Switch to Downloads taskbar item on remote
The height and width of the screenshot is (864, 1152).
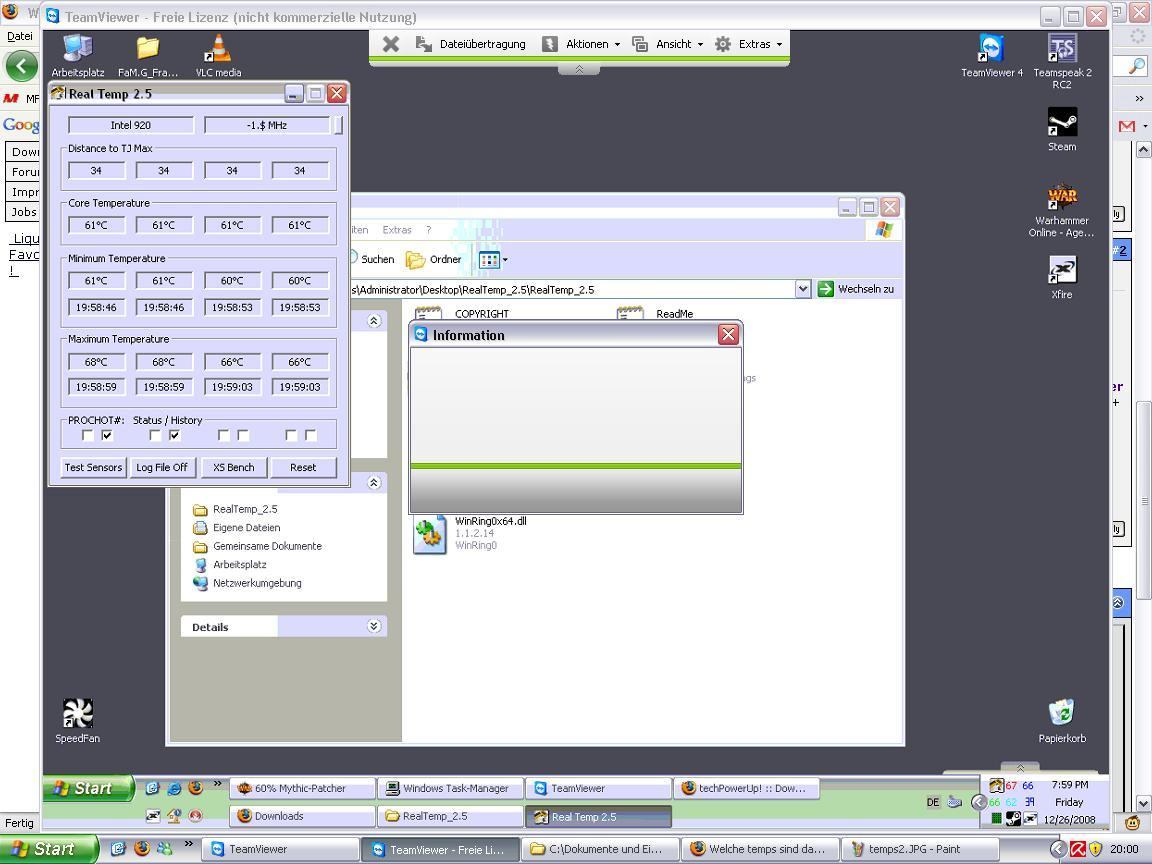click(303, 816)
